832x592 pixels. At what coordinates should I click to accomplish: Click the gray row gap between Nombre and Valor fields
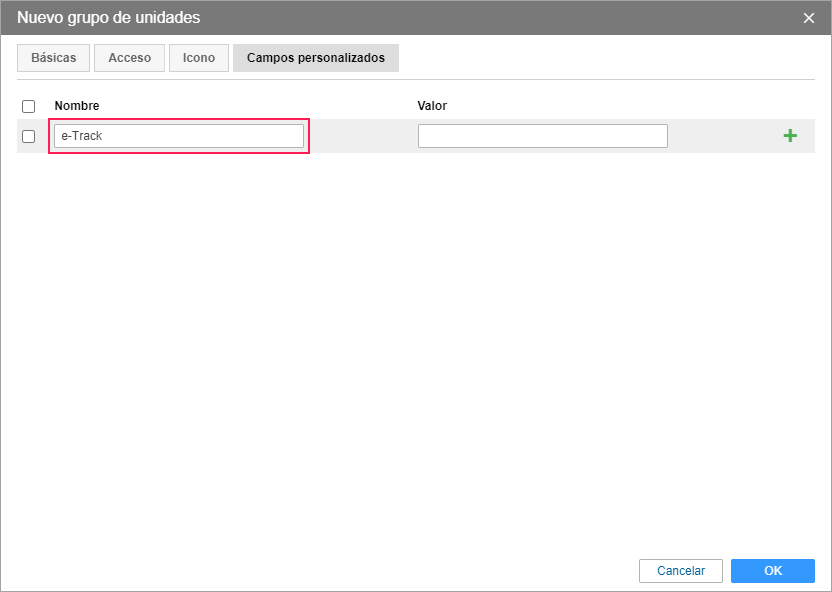[x=362, y=136]
